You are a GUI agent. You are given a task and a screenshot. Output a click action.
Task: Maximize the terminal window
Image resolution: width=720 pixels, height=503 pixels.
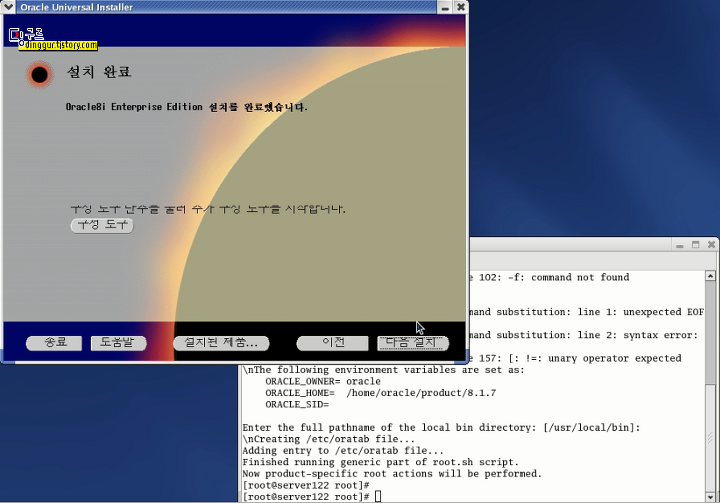[x=696, y=245]
